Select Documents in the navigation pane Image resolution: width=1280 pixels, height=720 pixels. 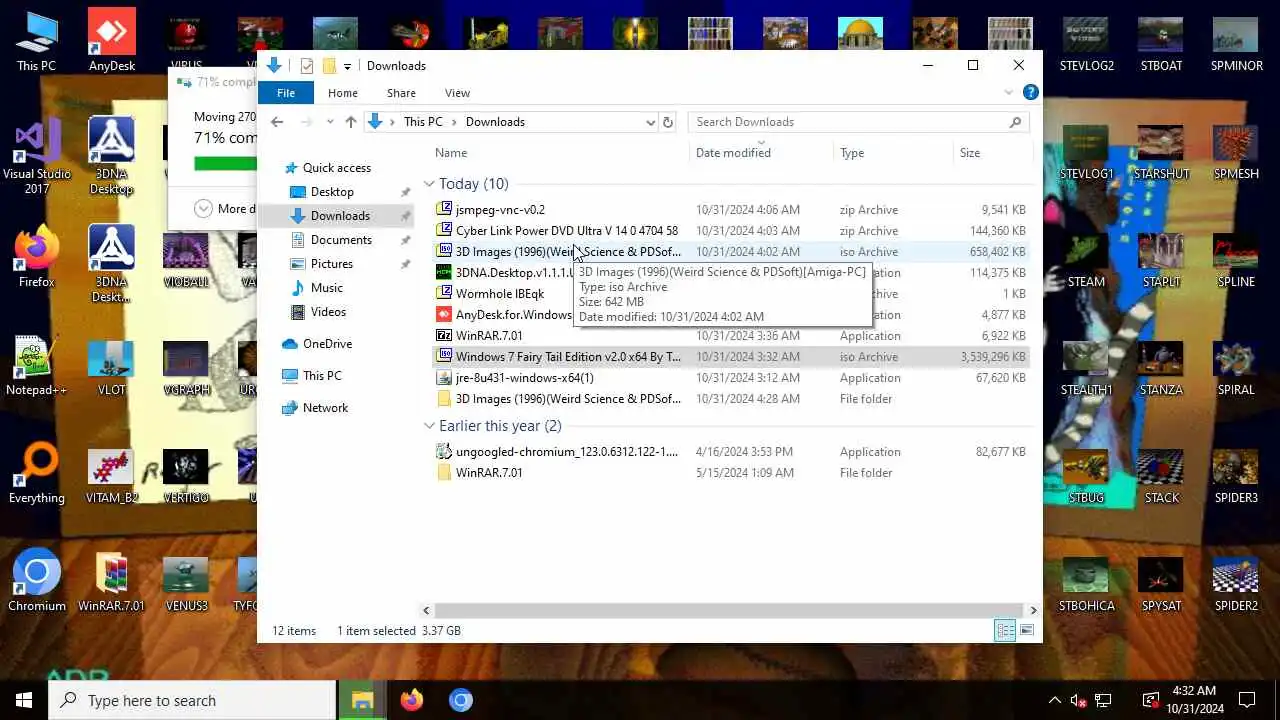coord(341,240)
